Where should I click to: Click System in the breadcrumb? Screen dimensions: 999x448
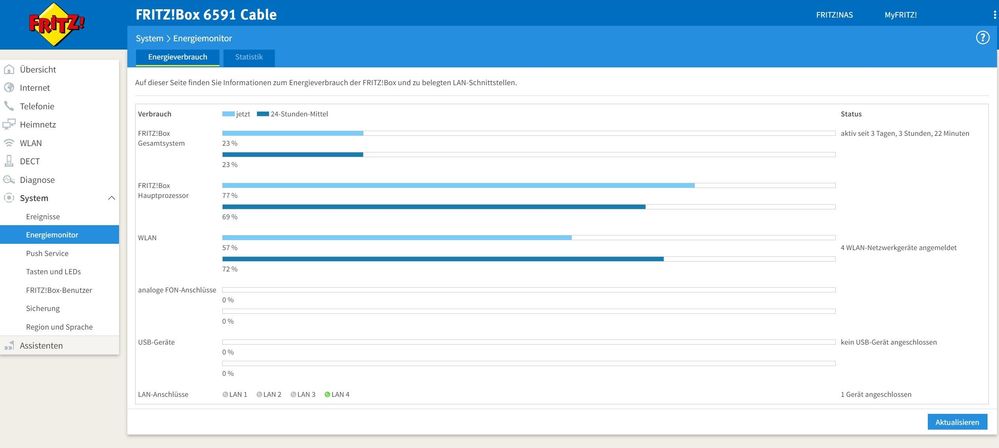pyautogui.click(x=149, y=39)
